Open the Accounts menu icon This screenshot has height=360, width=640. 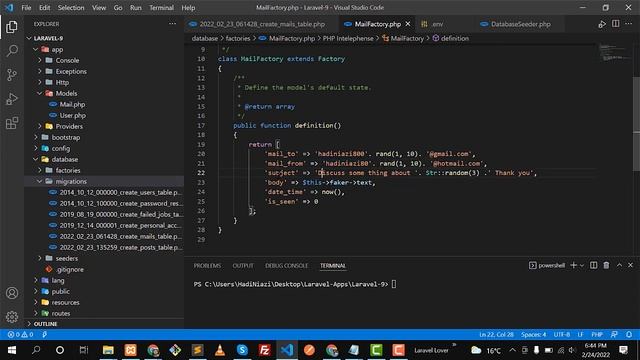12,293
